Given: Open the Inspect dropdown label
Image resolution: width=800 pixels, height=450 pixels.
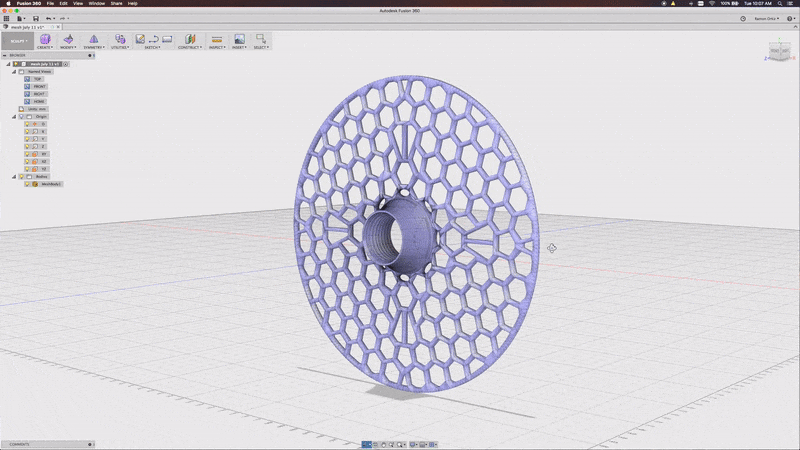Looking at the screenshot, I should point(217,47).
